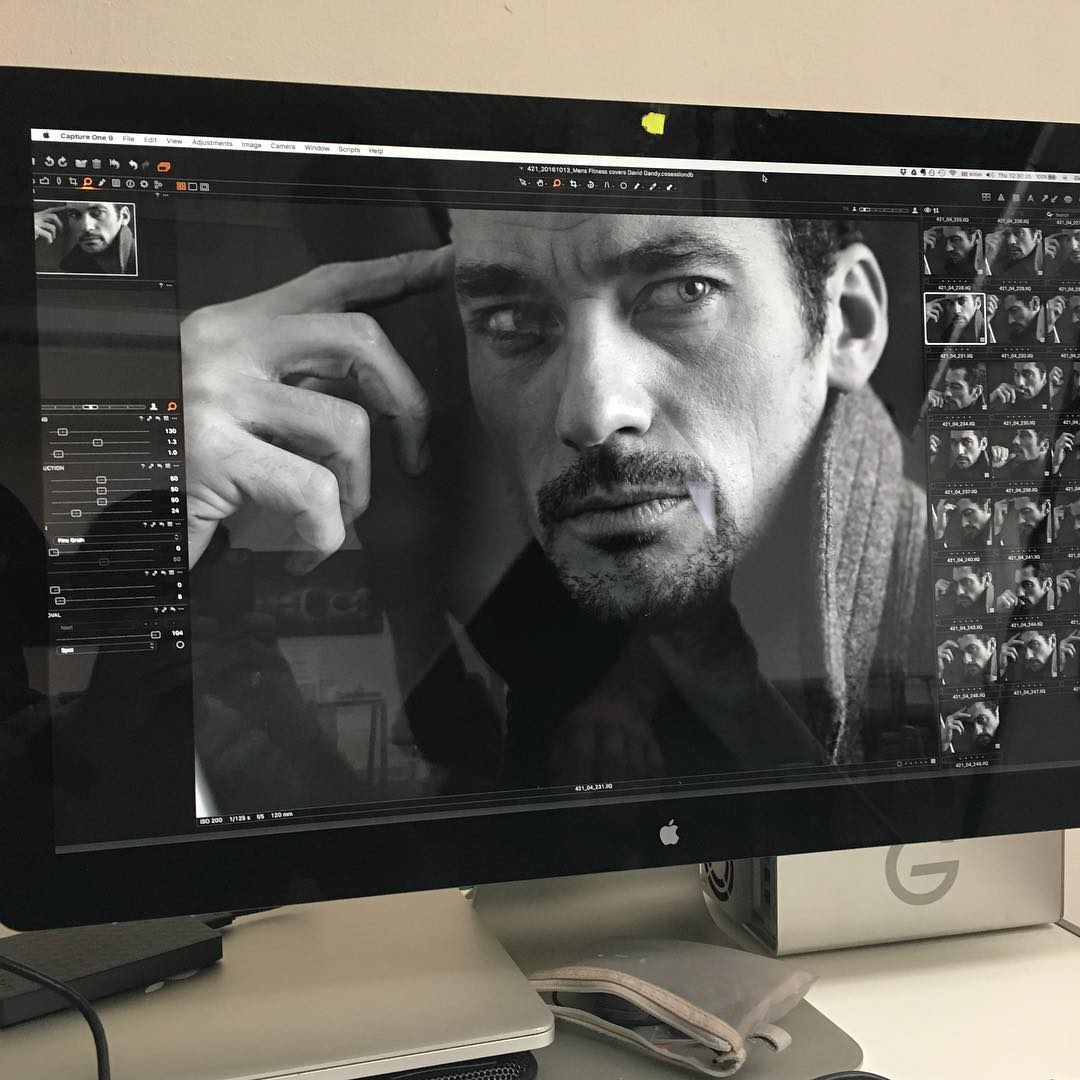This screenshot has width=1080, height=1080.
Task: Open the Details tool tab magnifier icon
Action: [88, 183]
